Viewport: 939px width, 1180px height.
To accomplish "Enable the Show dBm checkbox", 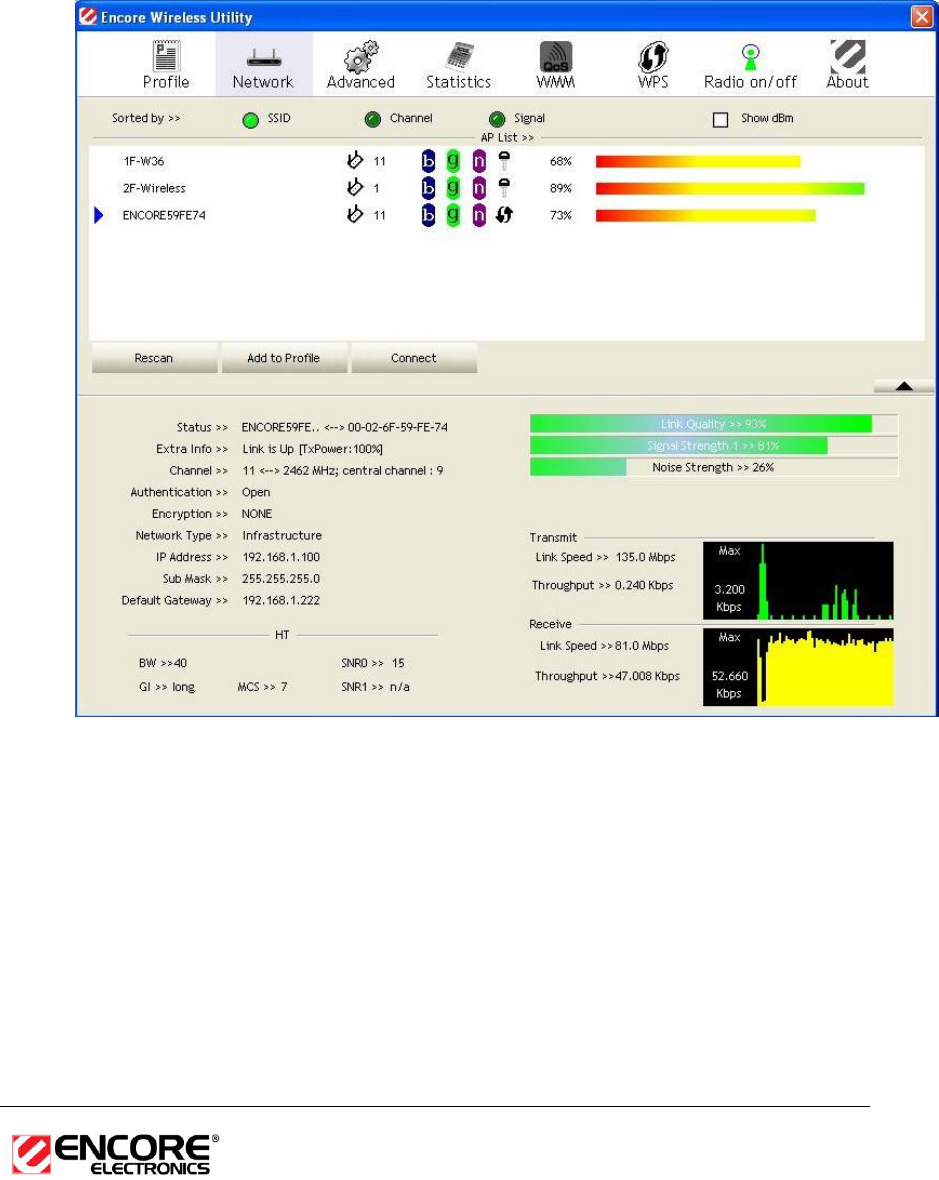I will (720, 120).
